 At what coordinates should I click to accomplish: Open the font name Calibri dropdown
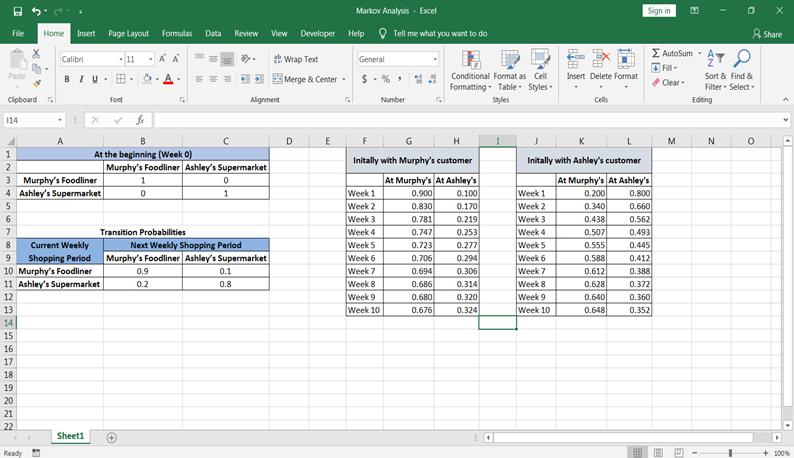pos(121,59)
